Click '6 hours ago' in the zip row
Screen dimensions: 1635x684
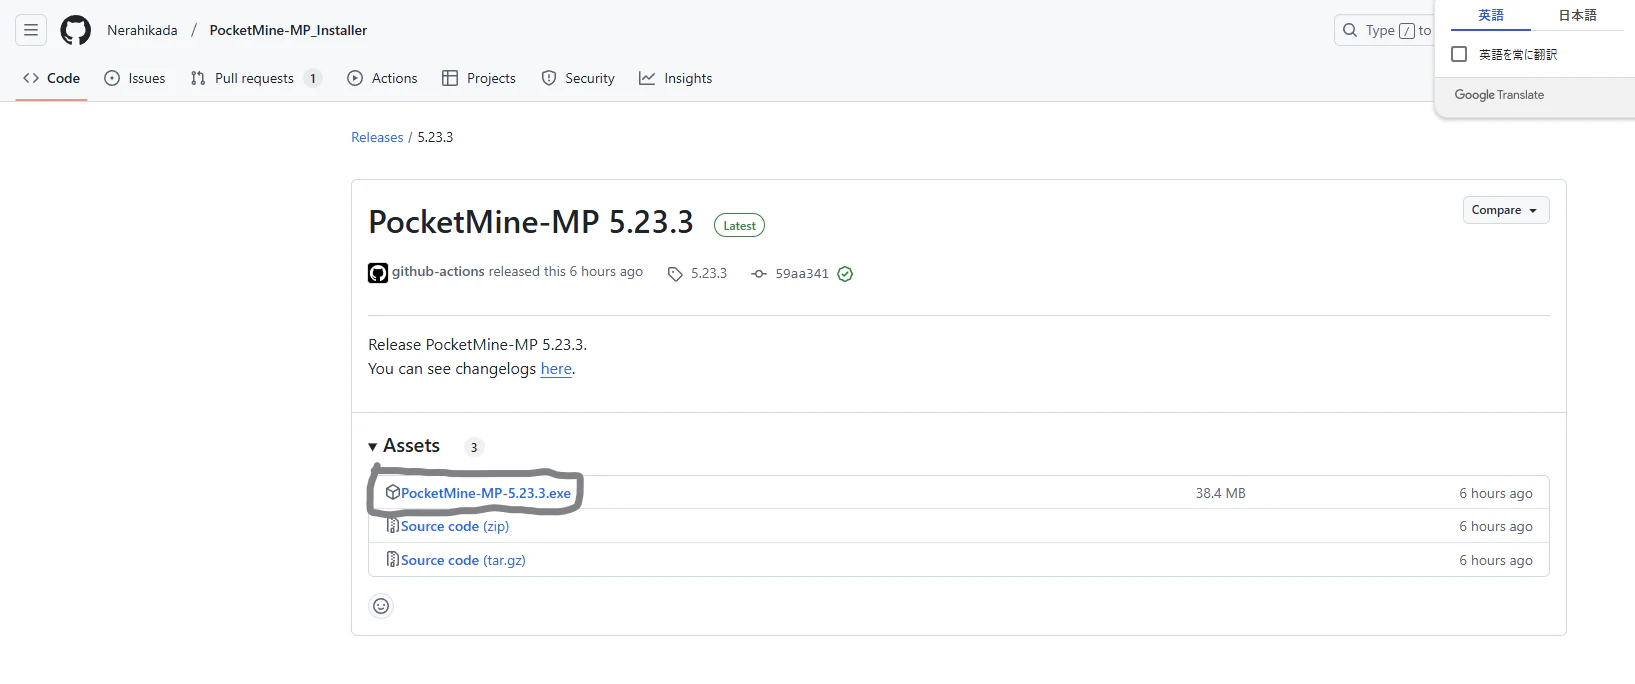1496,526
